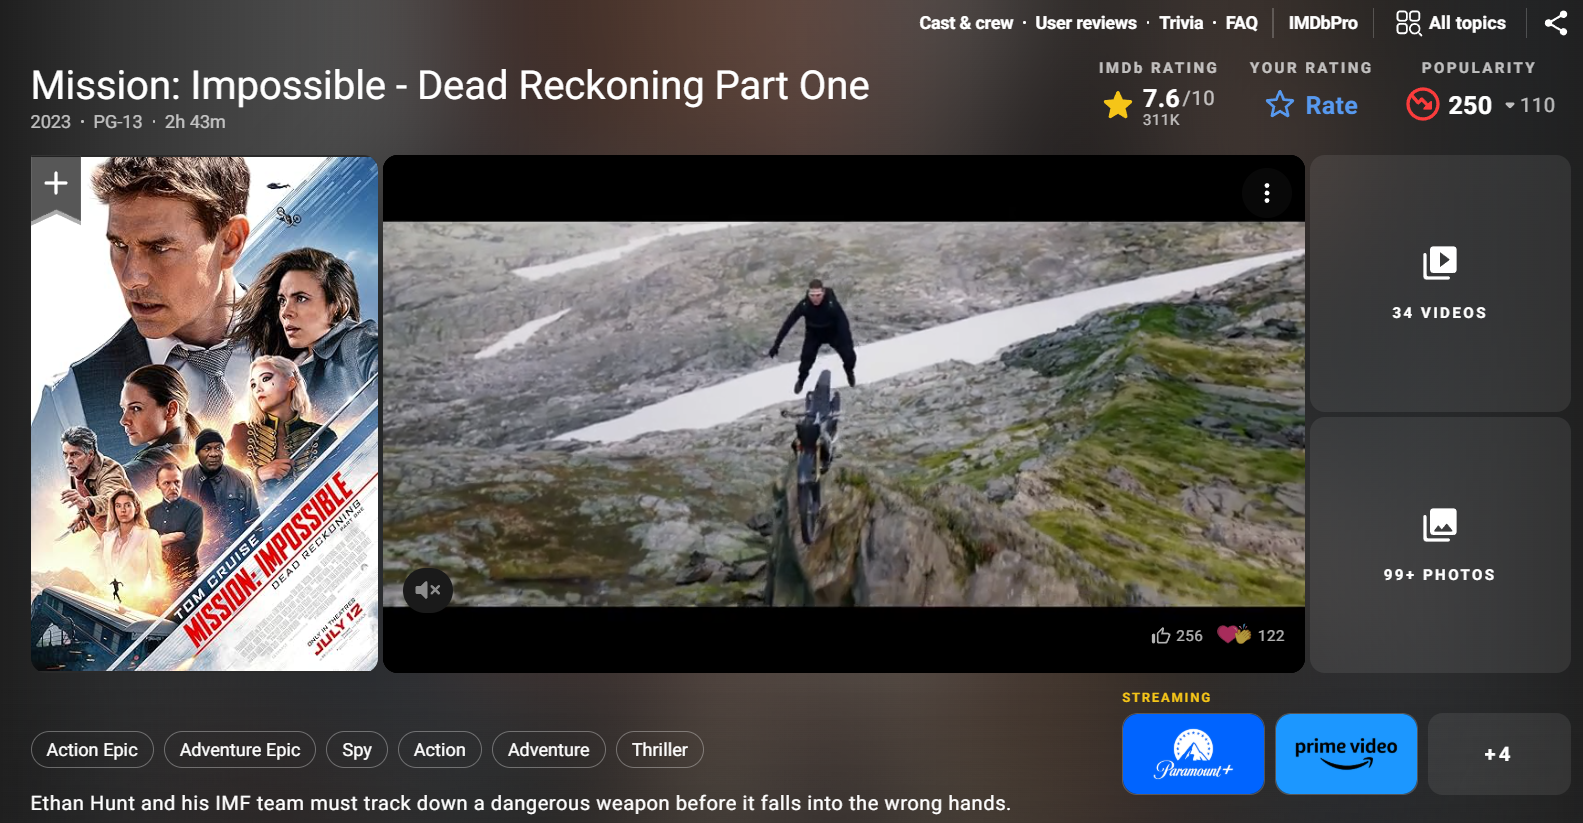View IMDb rating 7.6 details
This screenshot has height=823, width=1583.
1159,104
